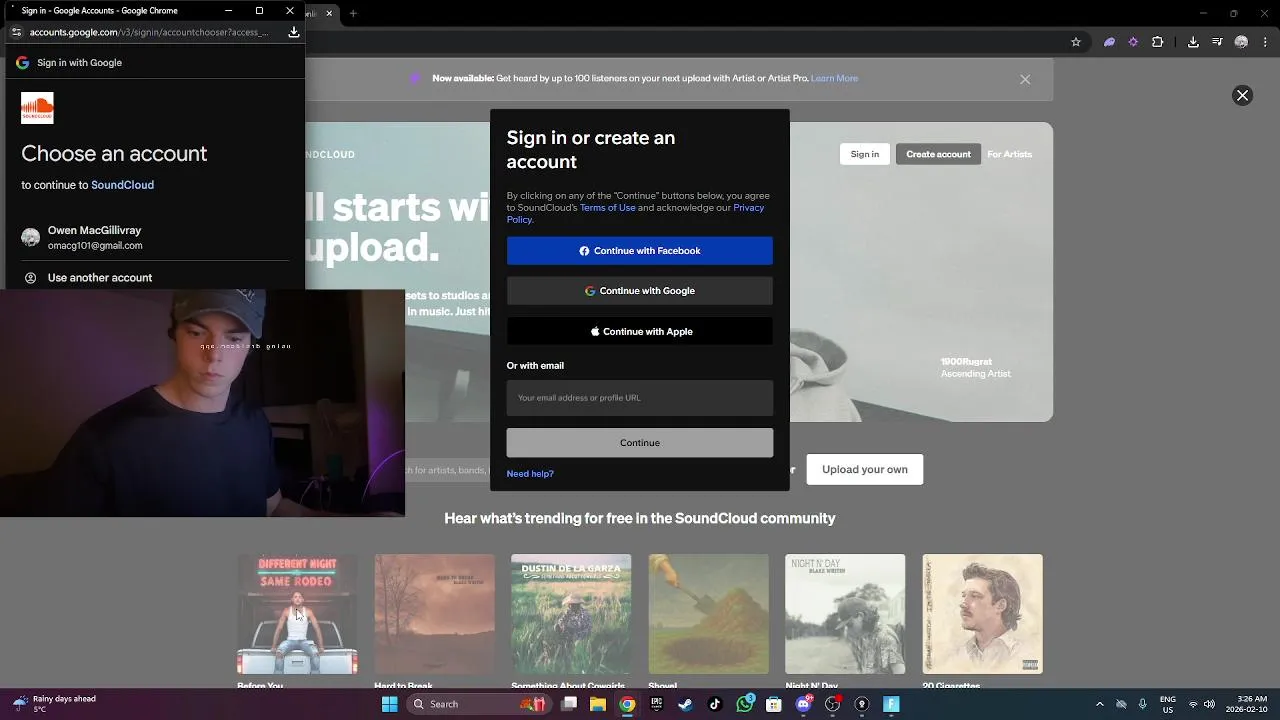The width and height of the screenshot is (1280, 720).
Task: Open the Windows Start menu
Action: [389, 704]
